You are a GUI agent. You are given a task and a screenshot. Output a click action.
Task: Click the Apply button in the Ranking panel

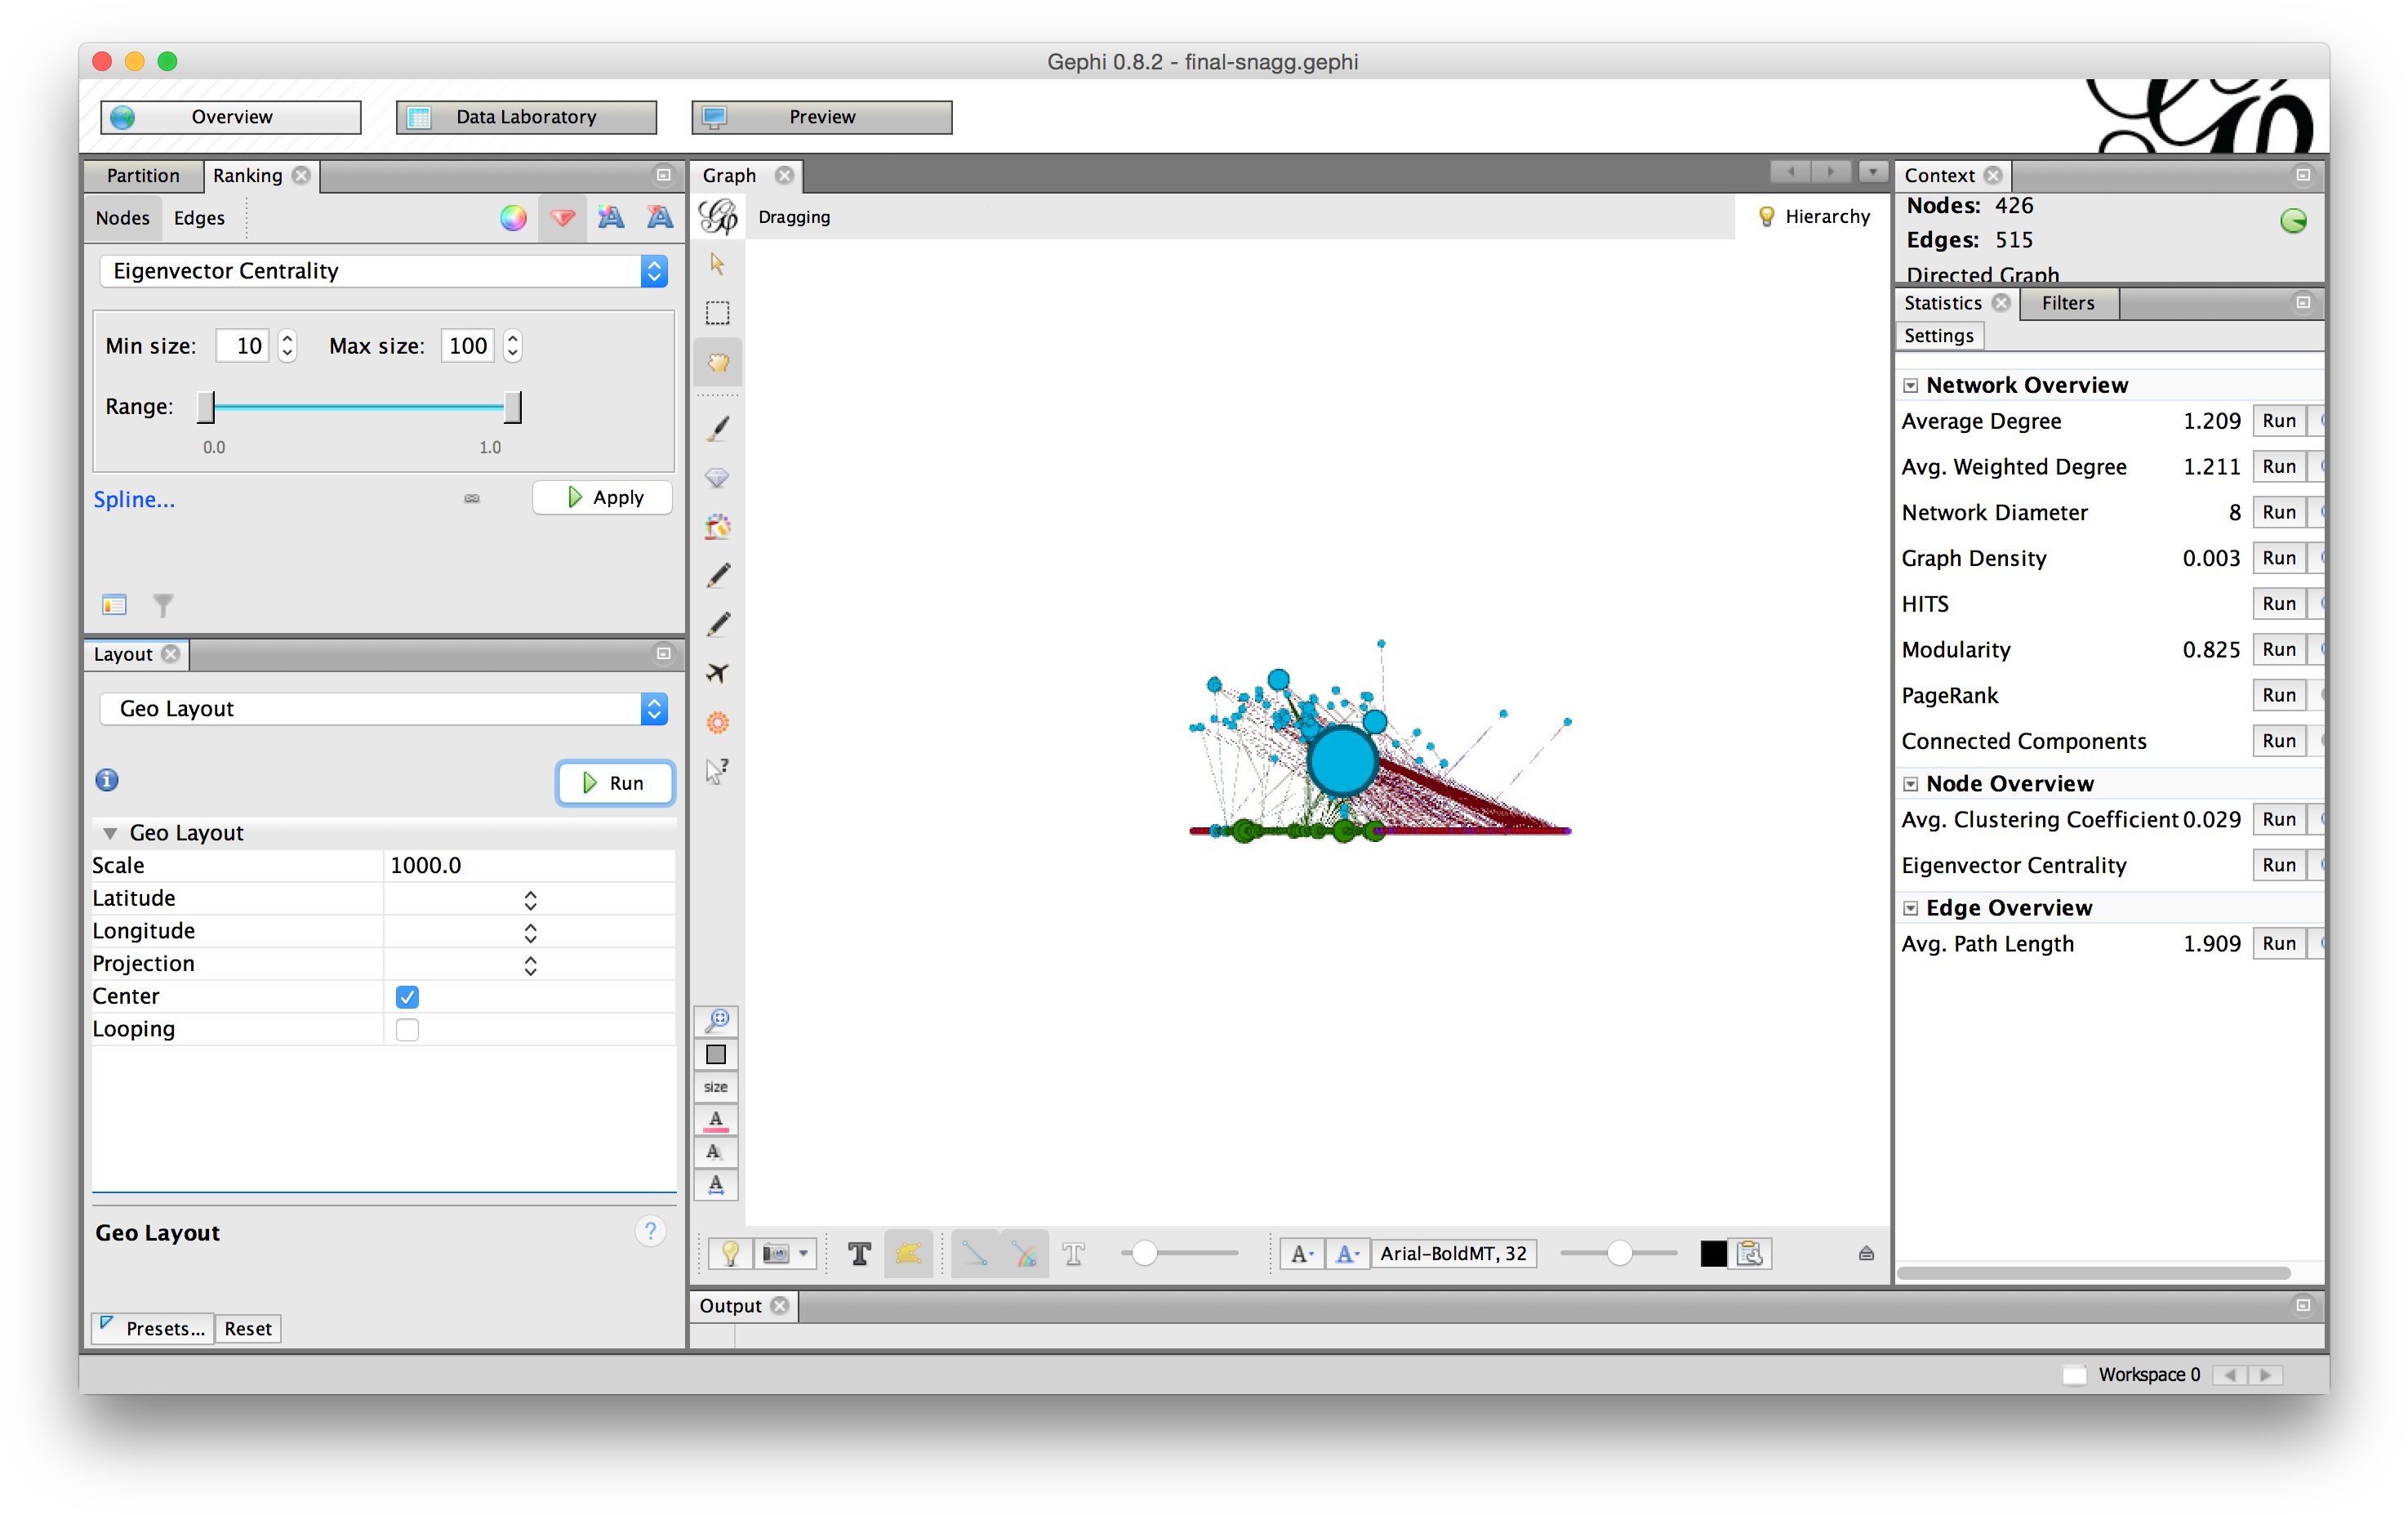click(x=602, y=497)
